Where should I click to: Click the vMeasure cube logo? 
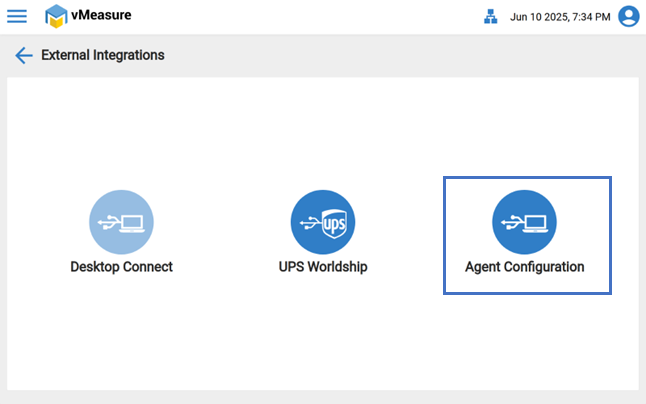tap(57, 17)
